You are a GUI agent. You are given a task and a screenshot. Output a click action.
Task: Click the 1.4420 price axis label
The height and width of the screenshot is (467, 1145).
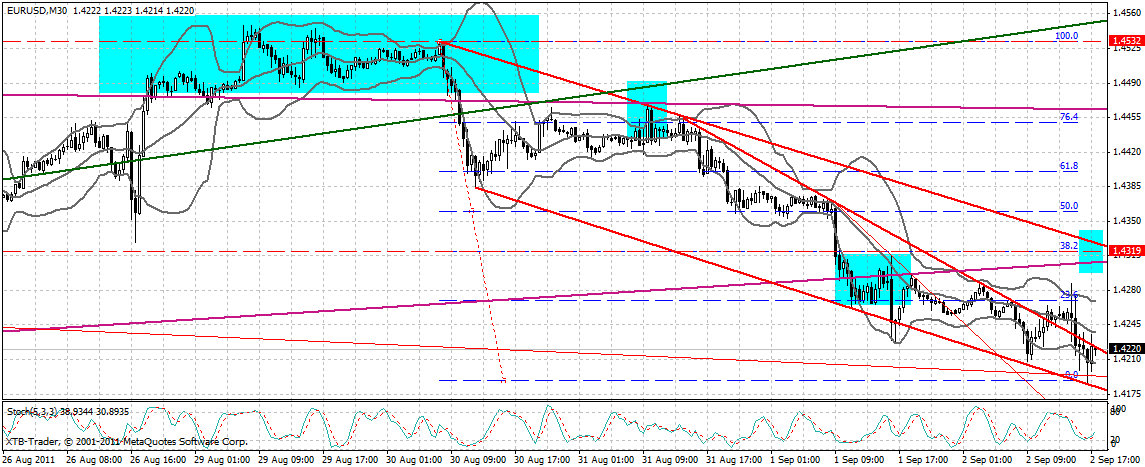[x=1127, y=152]
